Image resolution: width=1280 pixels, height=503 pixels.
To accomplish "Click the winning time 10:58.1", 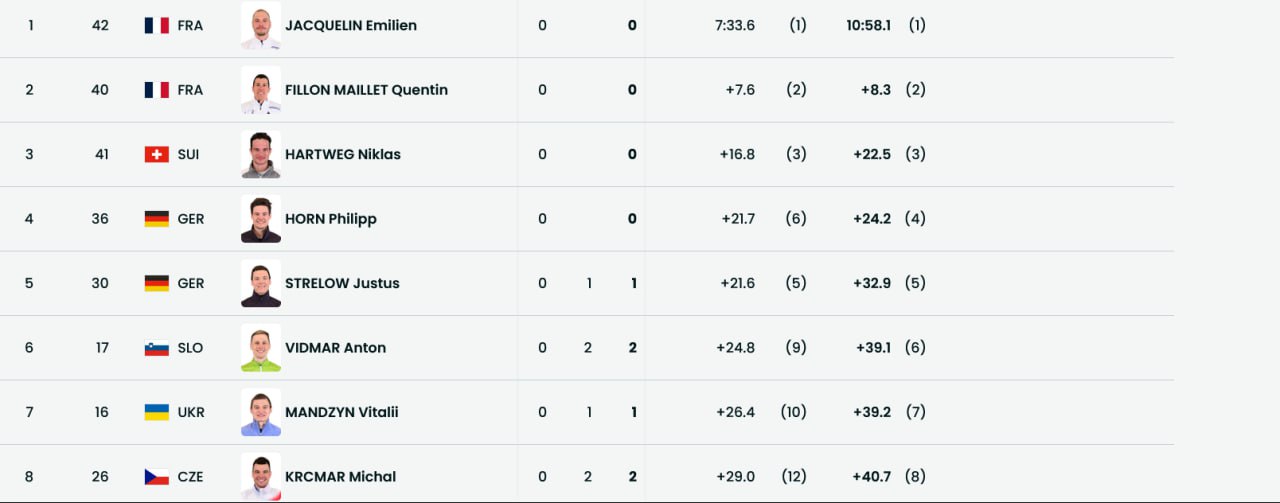I will 869,25.
